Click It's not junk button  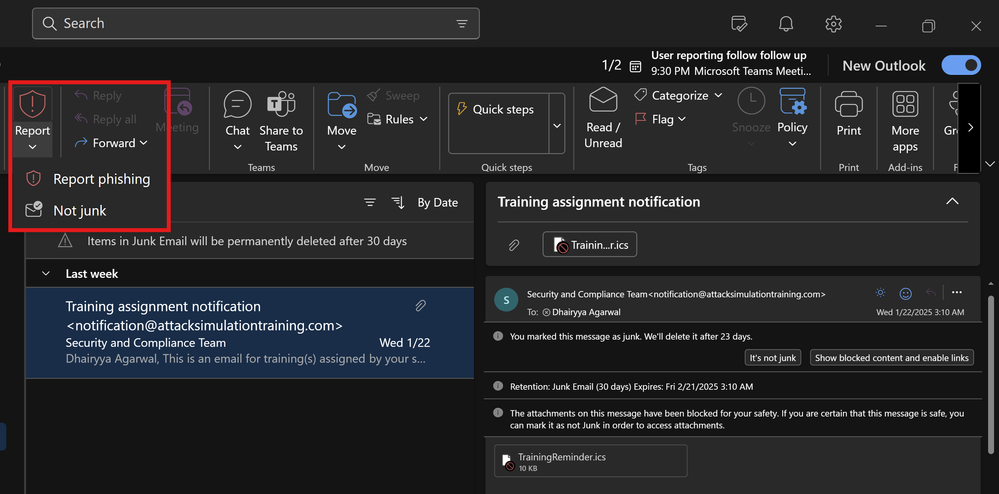[x=772, y=358]
